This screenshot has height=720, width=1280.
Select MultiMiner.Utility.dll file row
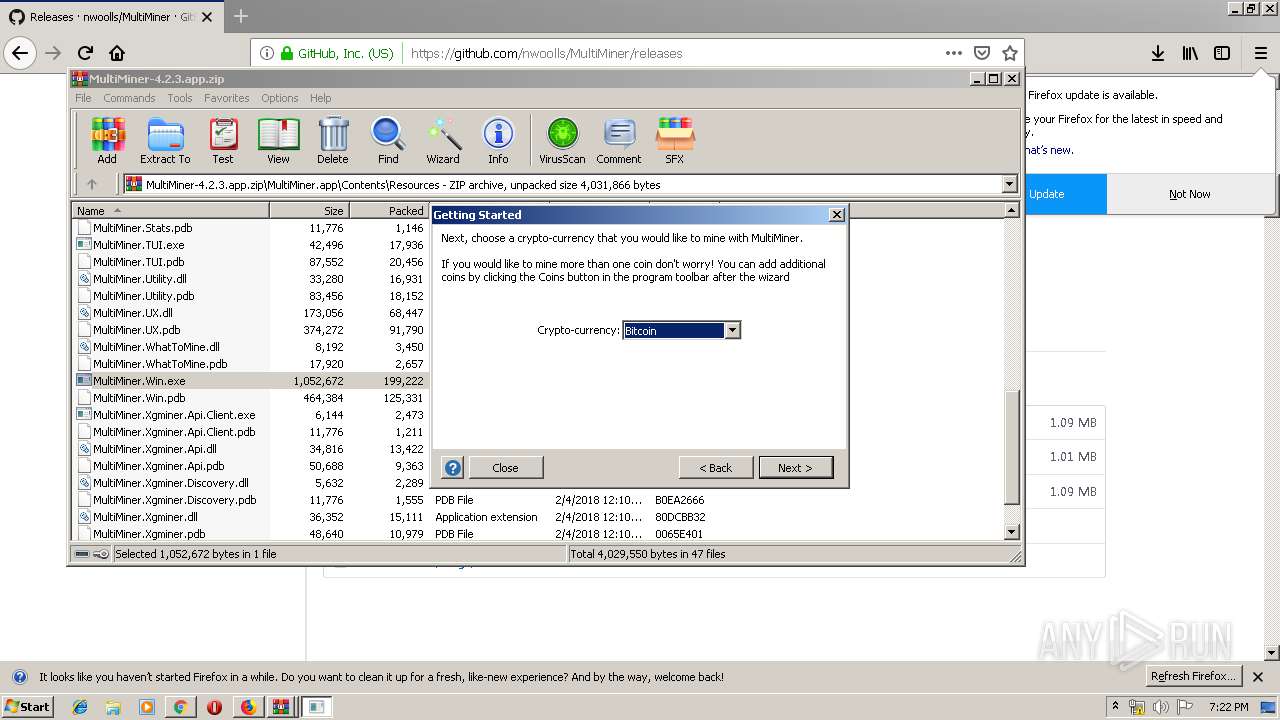click(250, 279)
